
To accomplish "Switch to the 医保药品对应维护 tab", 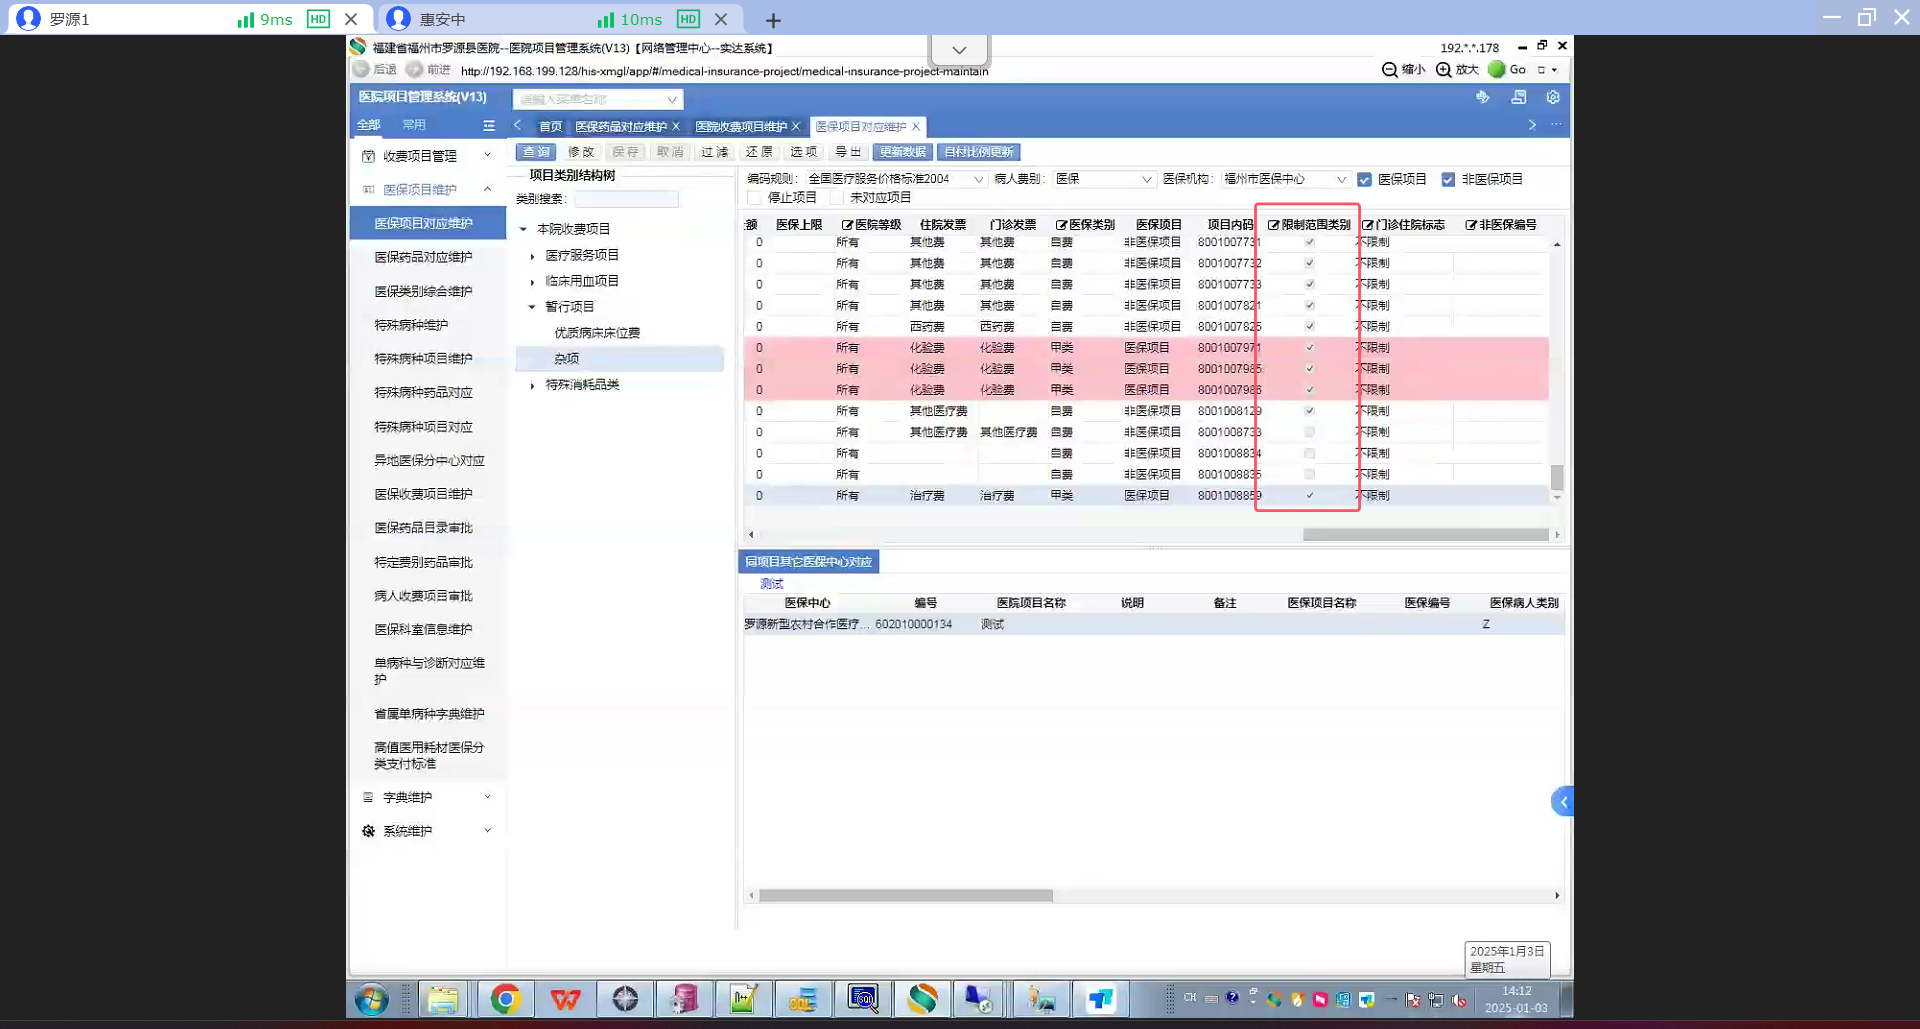I will (621, 127).
